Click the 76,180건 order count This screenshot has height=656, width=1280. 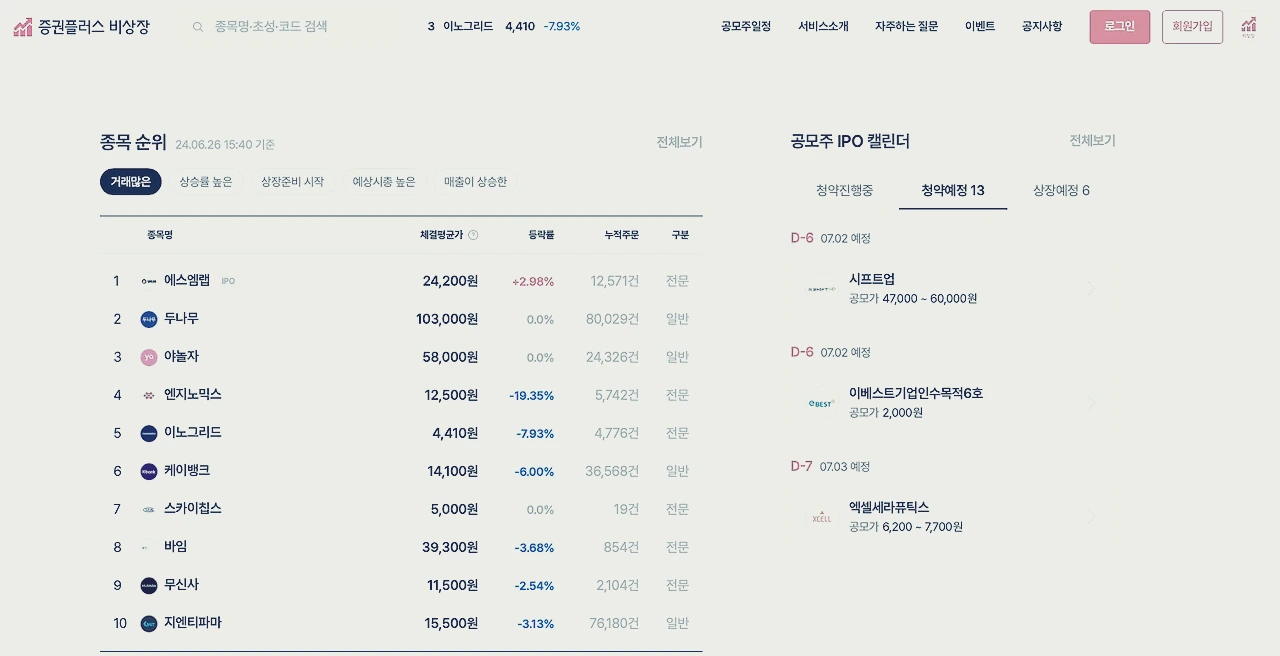coord(614,623)
